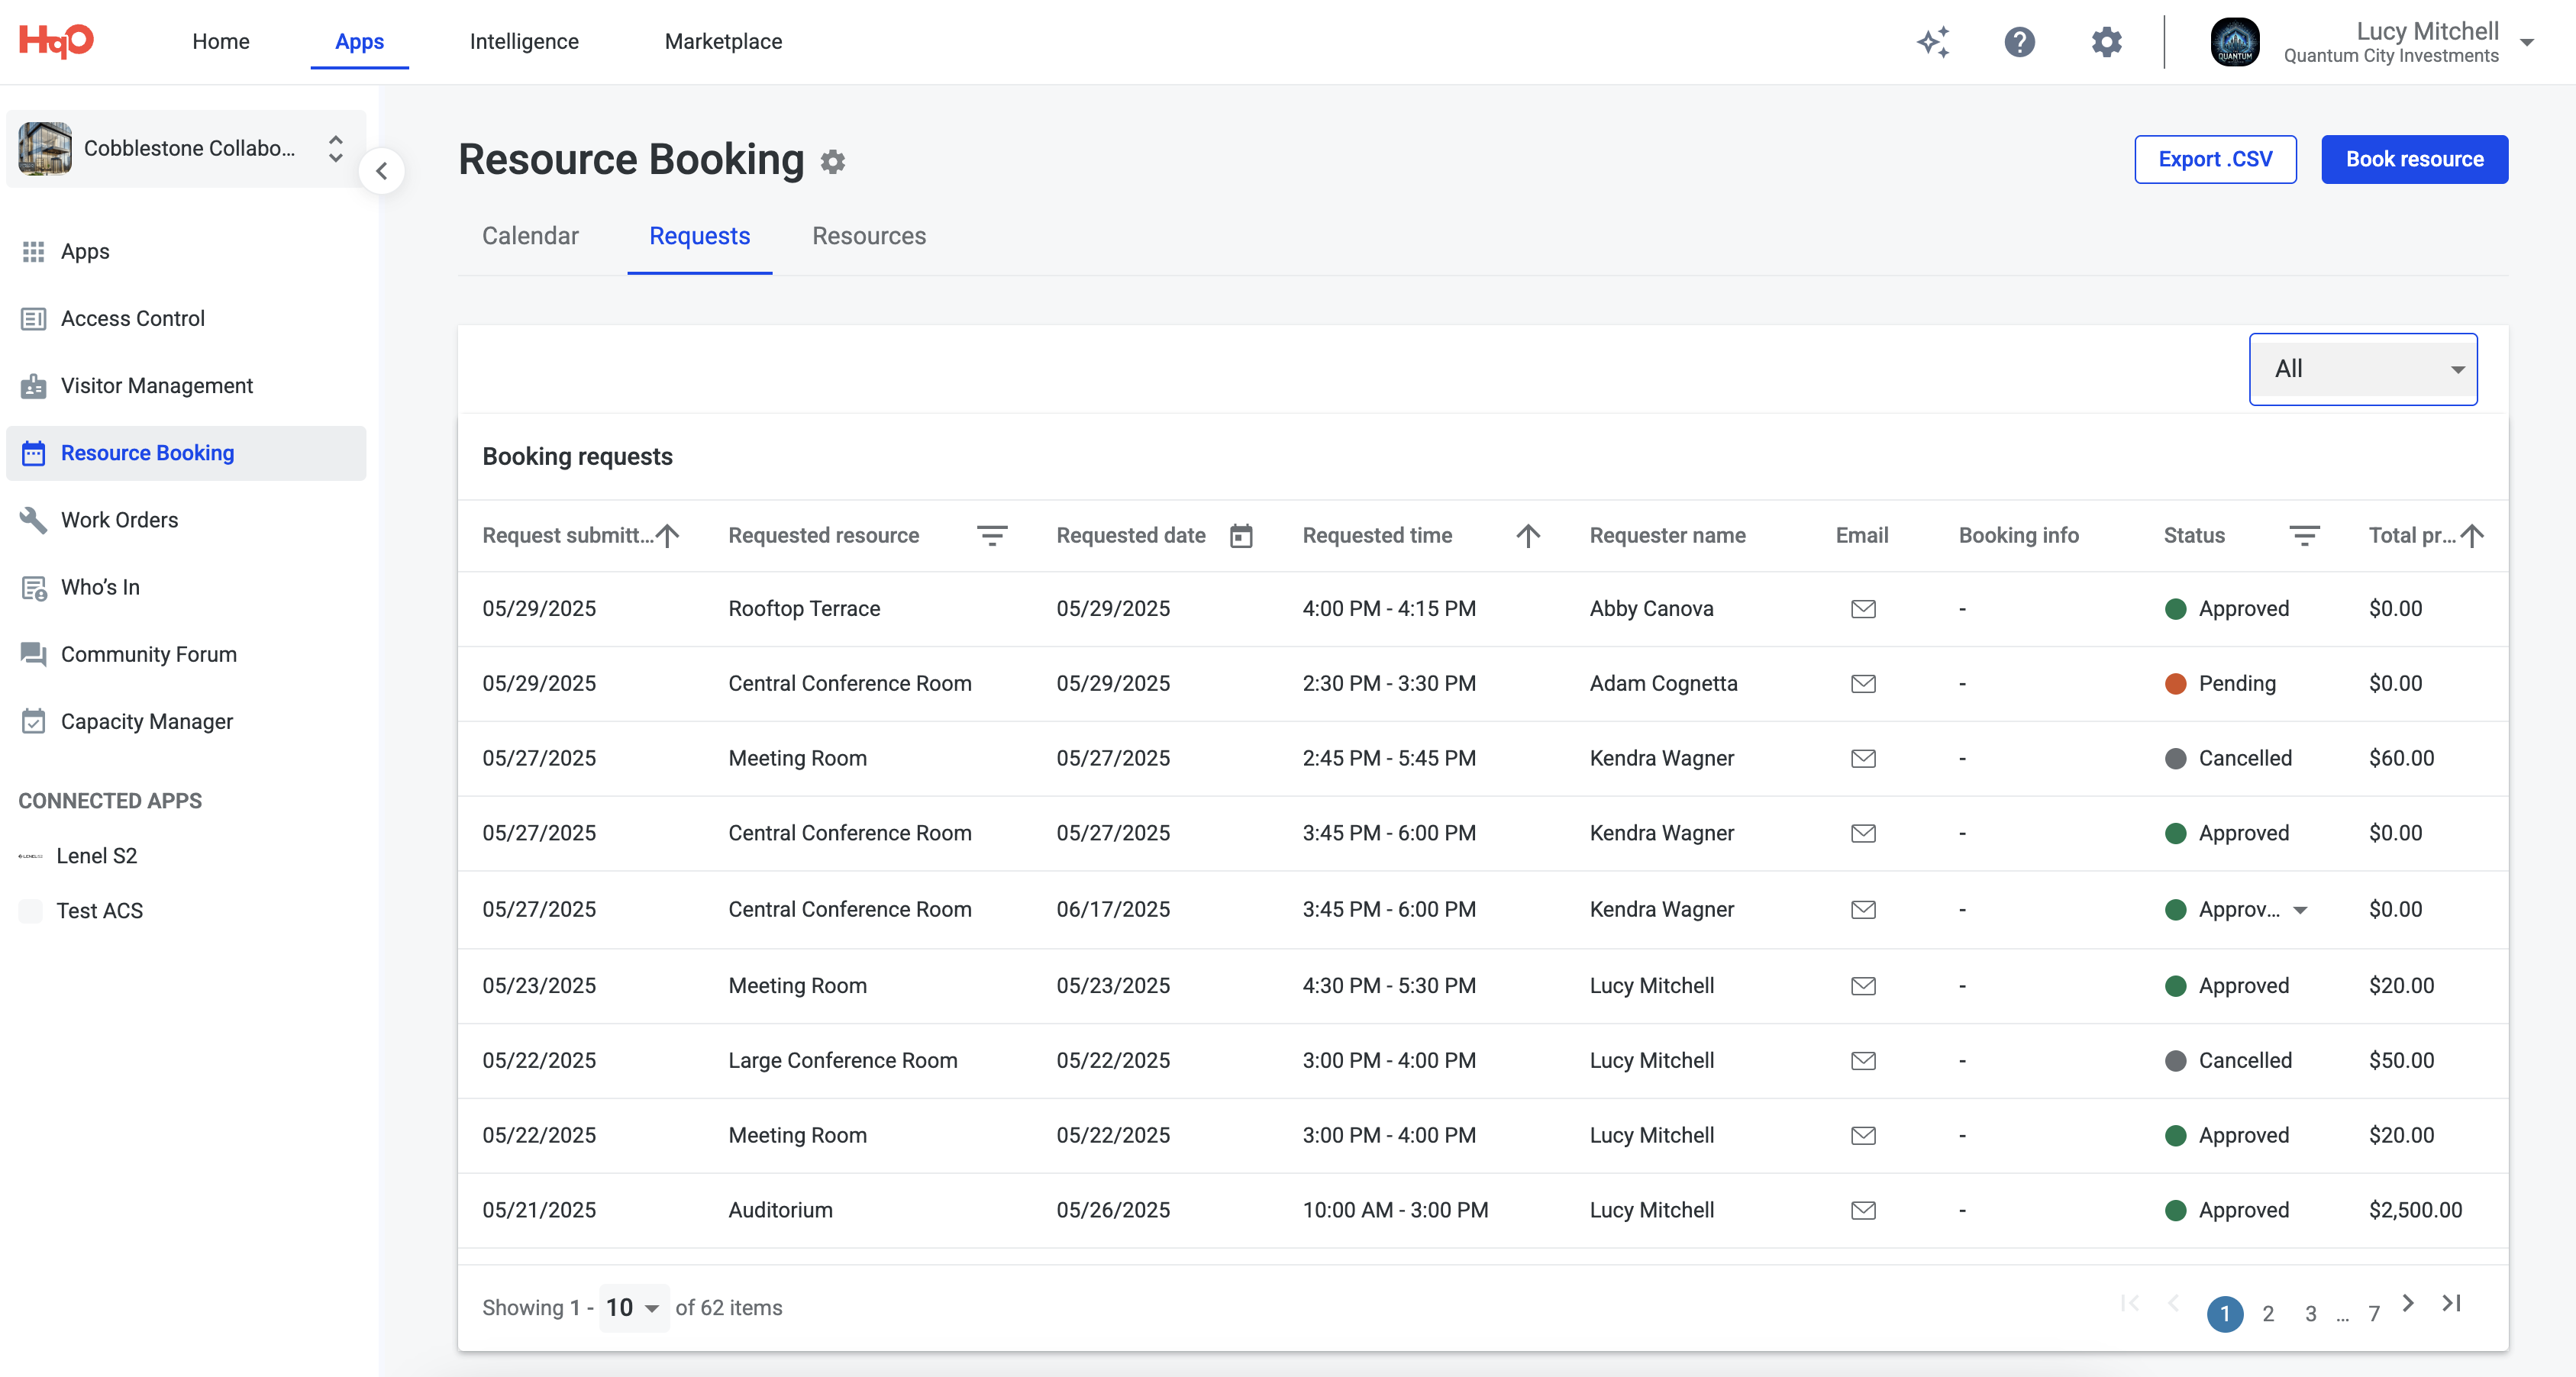Open the All status filter dropdown
2576x1377 pixels.
pyautogui.click(x=2362, y=369)
